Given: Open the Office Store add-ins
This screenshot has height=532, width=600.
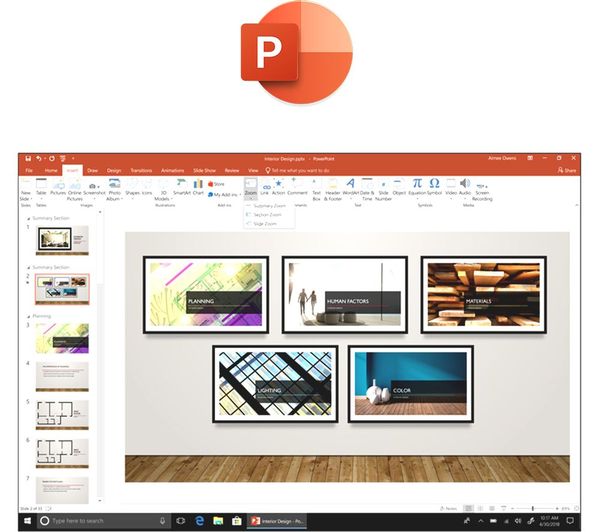Looking at the screenshot, I should [x=216, y=184].
